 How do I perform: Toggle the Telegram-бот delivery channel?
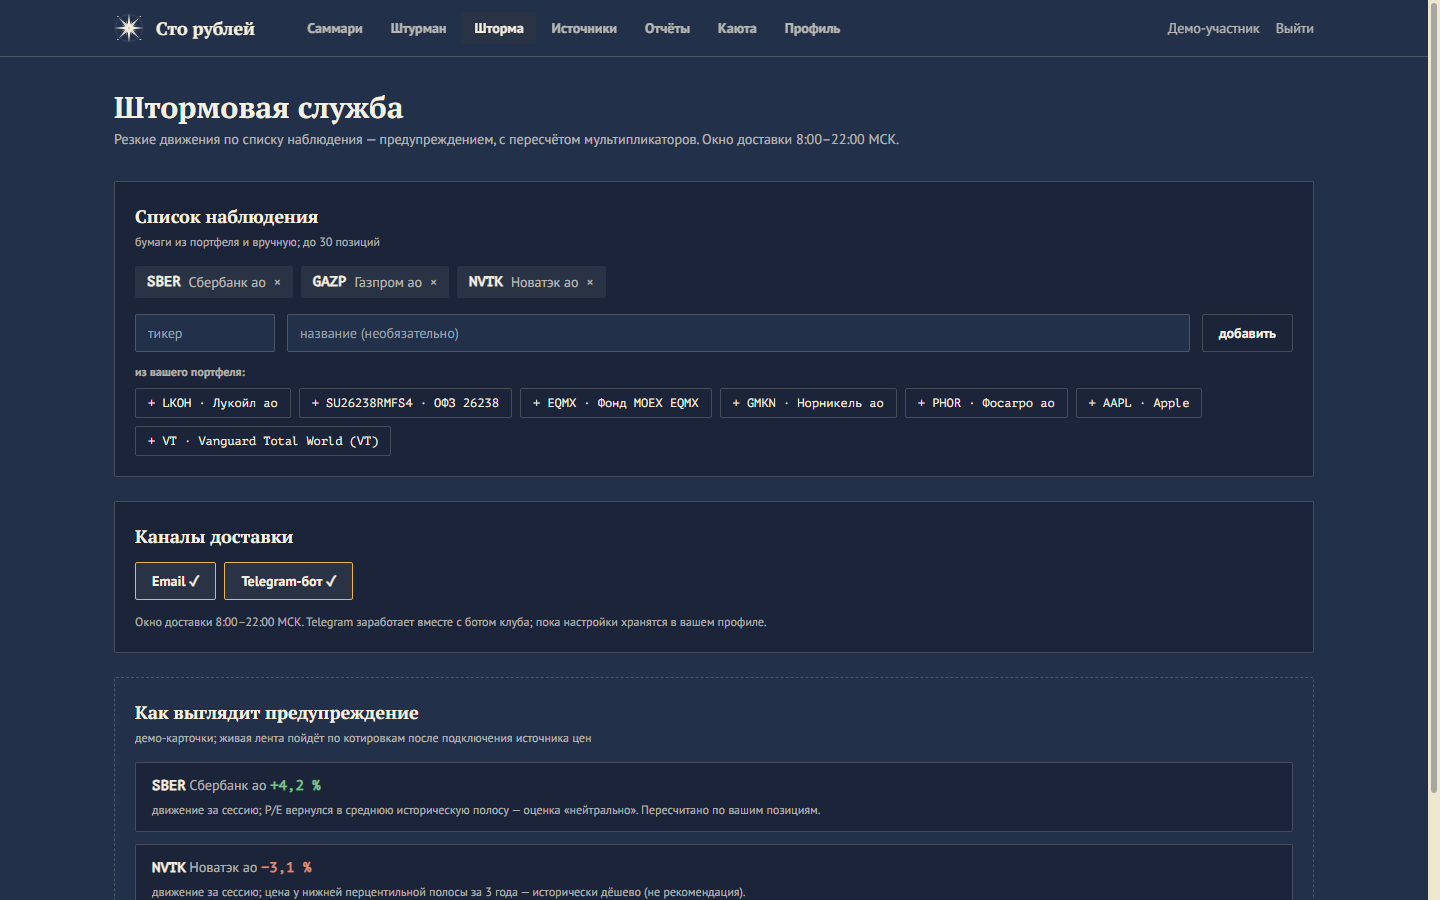pyautogui.click(x=288, y=581)
